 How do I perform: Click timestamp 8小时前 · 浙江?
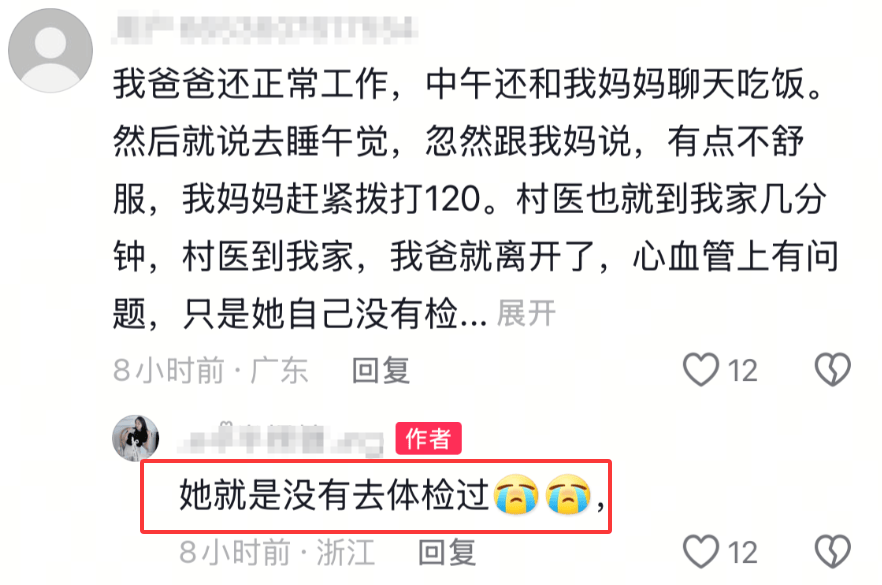(x=277, y=552)
